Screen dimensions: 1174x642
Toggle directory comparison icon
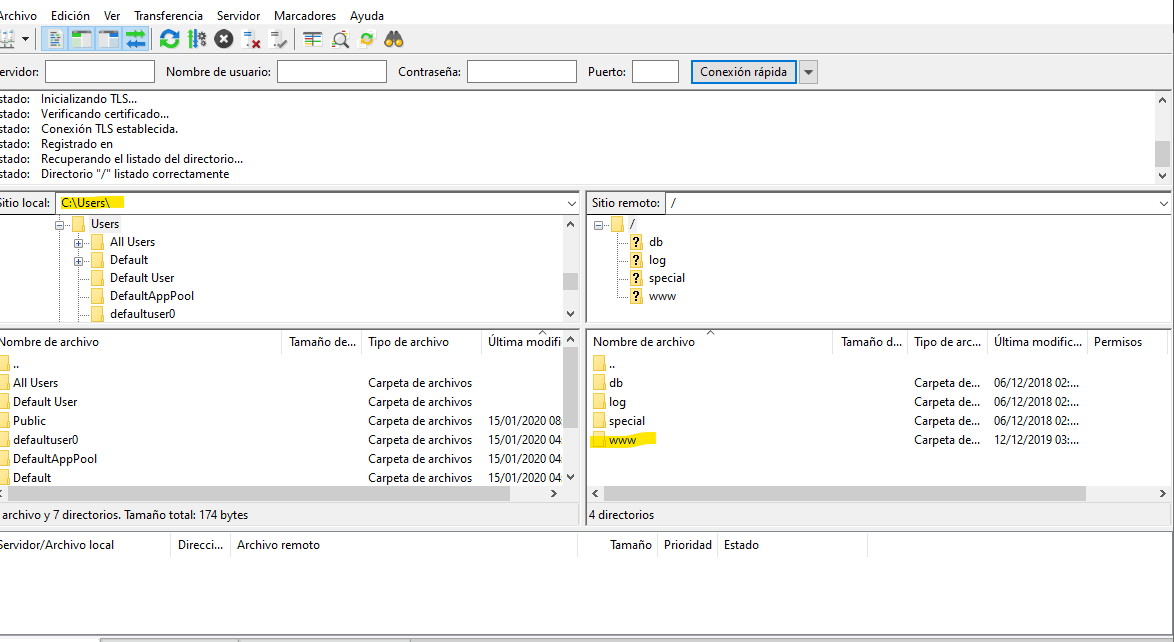click(x=340, y=39)
